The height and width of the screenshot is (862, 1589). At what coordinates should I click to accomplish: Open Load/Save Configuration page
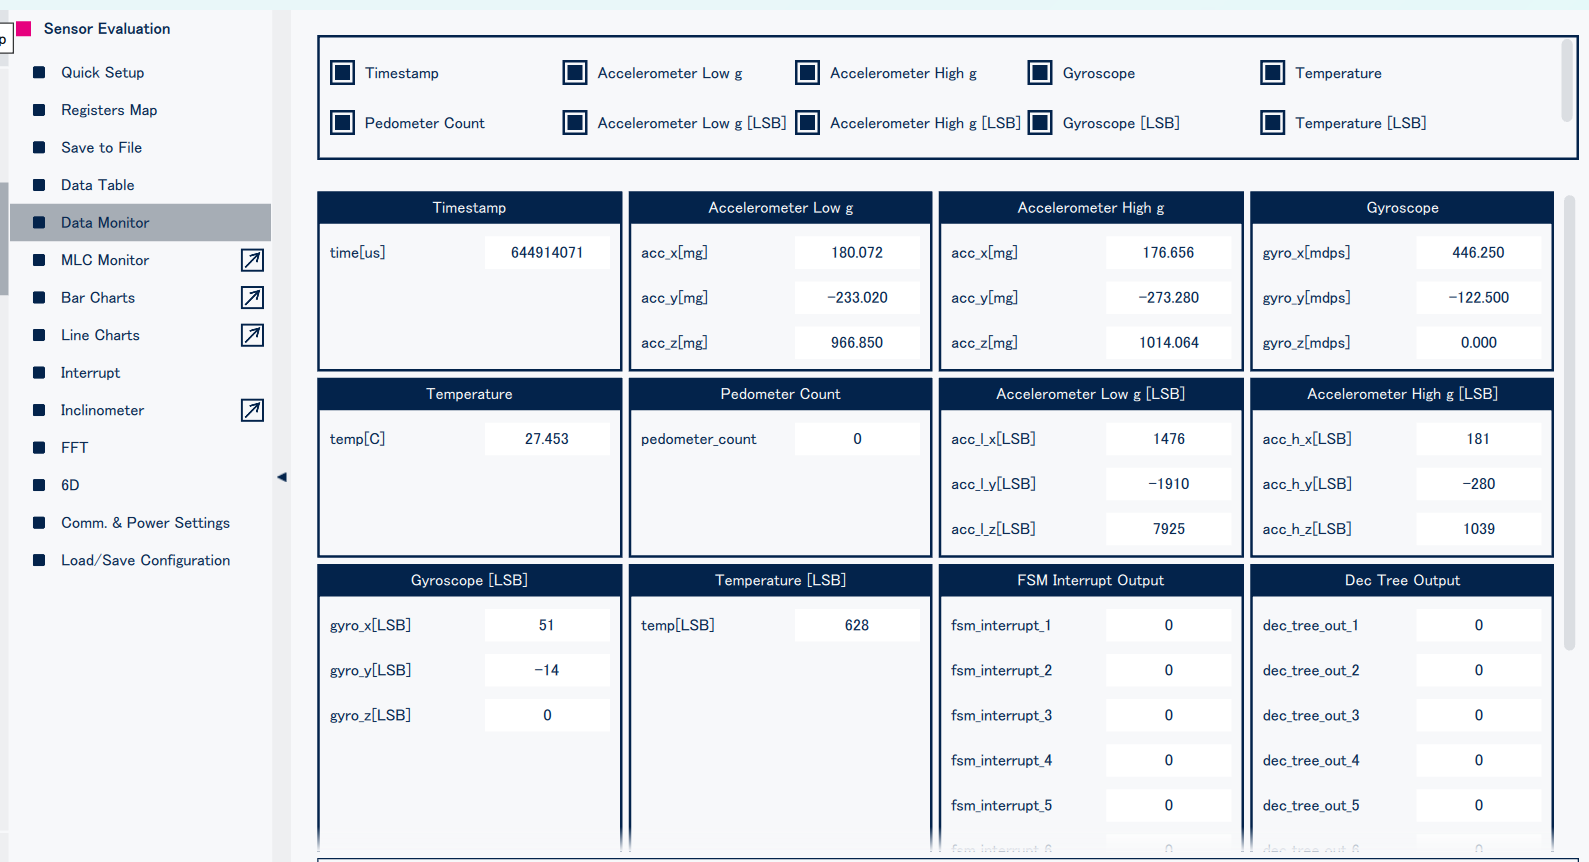pyautogui.click(x=145, y=560)
